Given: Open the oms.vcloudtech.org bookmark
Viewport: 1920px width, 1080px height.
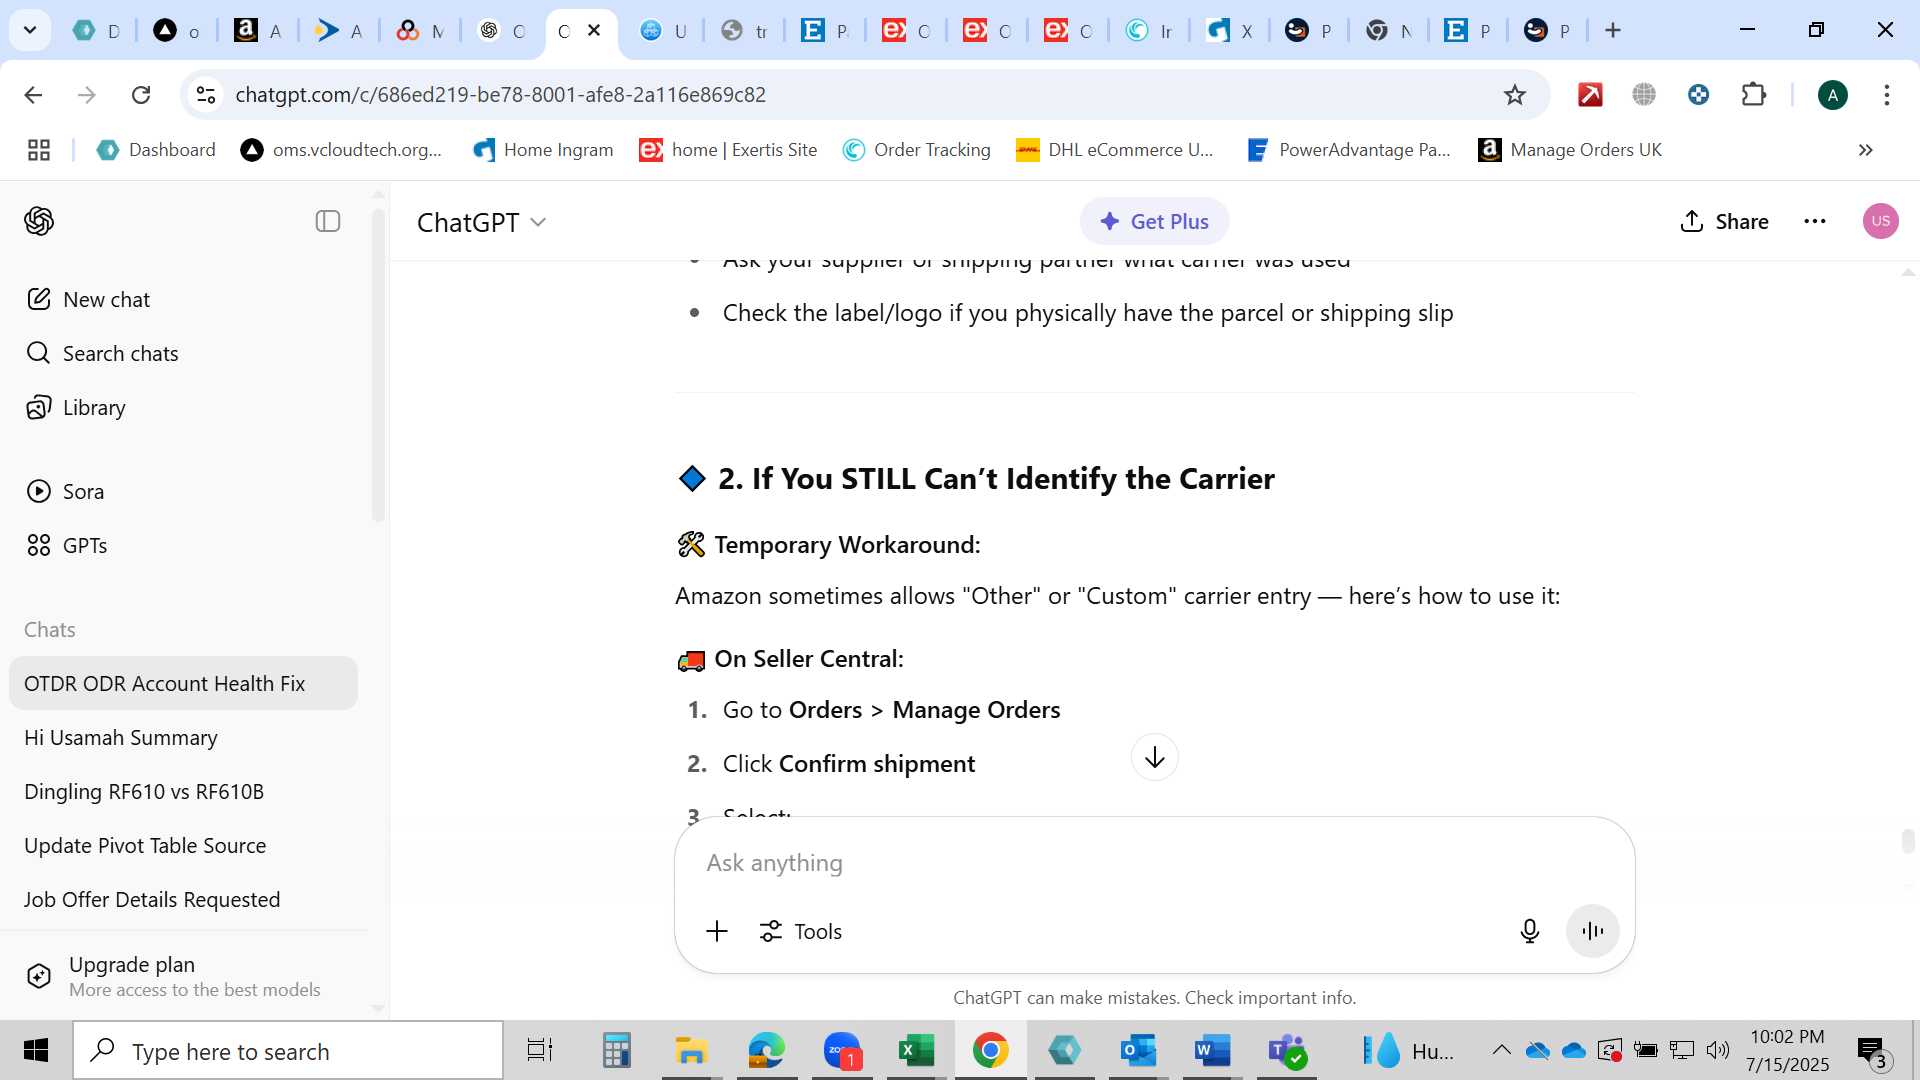Looking at the screenshot, I should pos(342,150).
